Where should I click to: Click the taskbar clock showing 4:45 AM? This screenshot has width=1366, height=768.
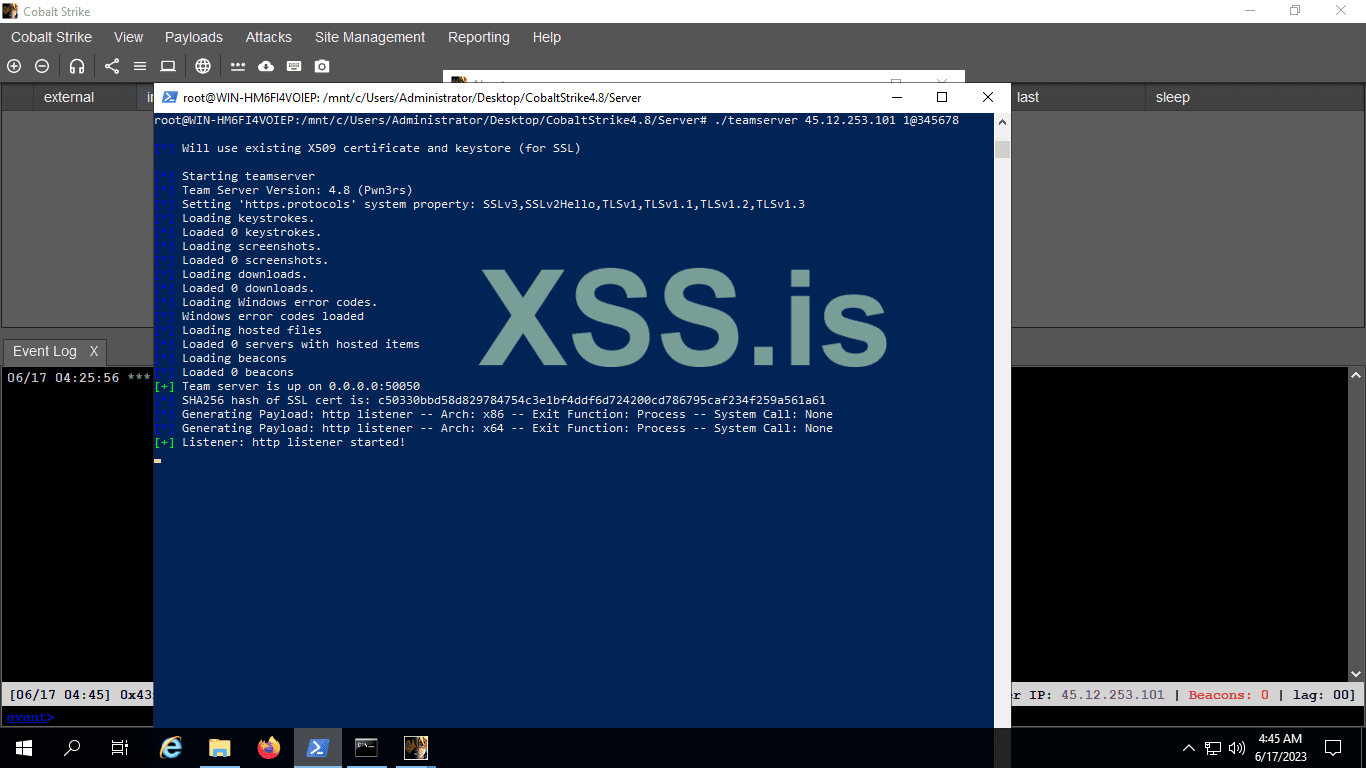[x=1280, y=748]
